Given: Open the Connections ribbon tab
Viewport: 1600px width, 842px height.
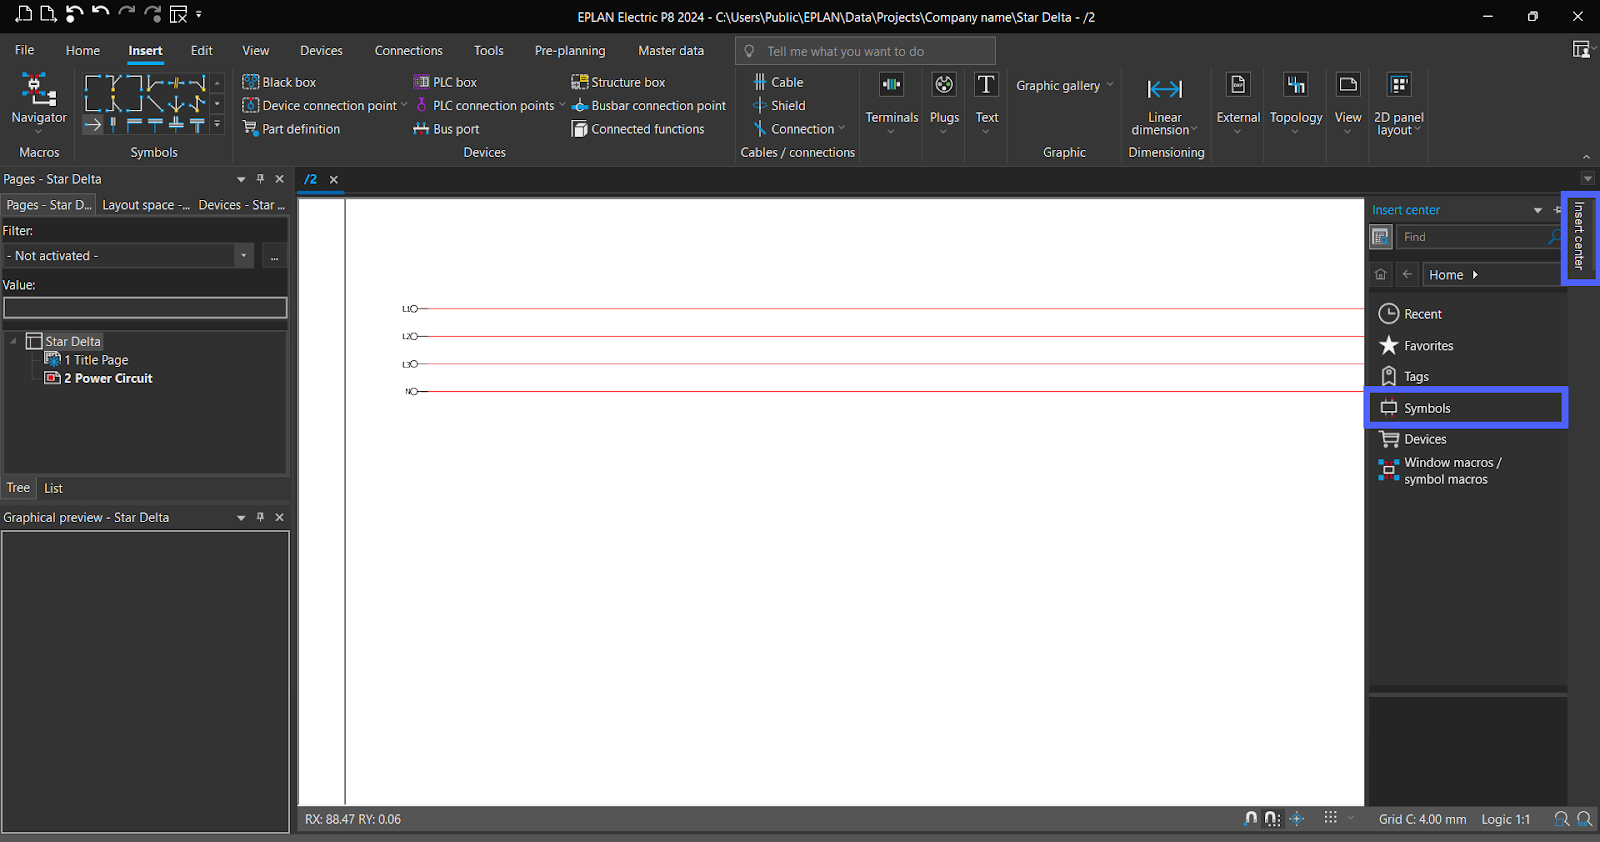Looking at the screenshot, I should click(x=408, y=51).
